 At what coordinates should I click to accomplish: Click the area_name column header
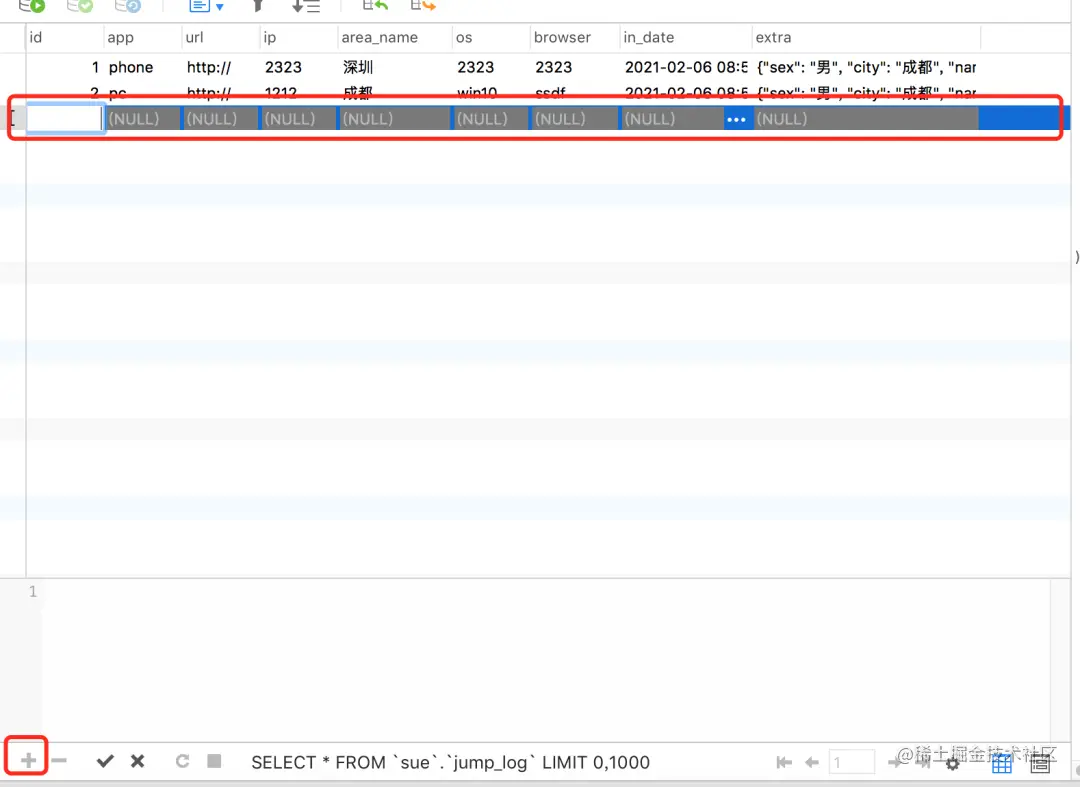395,37
